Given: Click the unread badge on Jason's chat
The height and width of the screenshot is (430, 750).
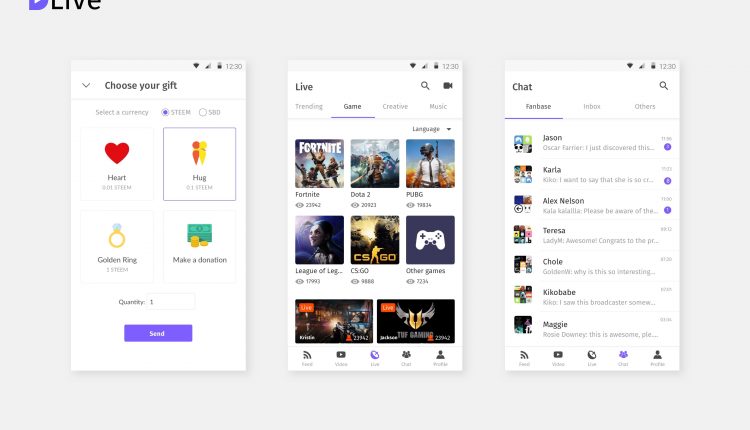Looking at the screenshot, I should coord(668,147).
